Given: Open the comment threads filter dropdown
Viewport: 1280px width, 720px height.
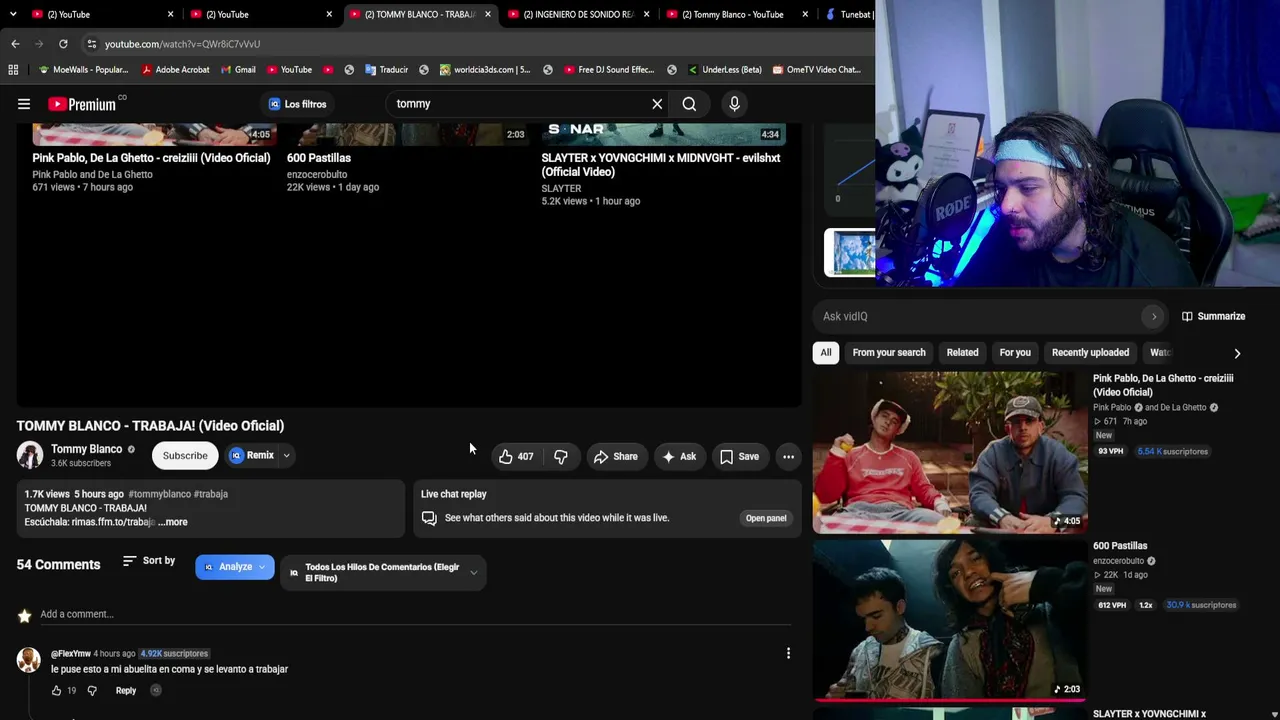Looking at the screenshot, I should coord(383,573).
